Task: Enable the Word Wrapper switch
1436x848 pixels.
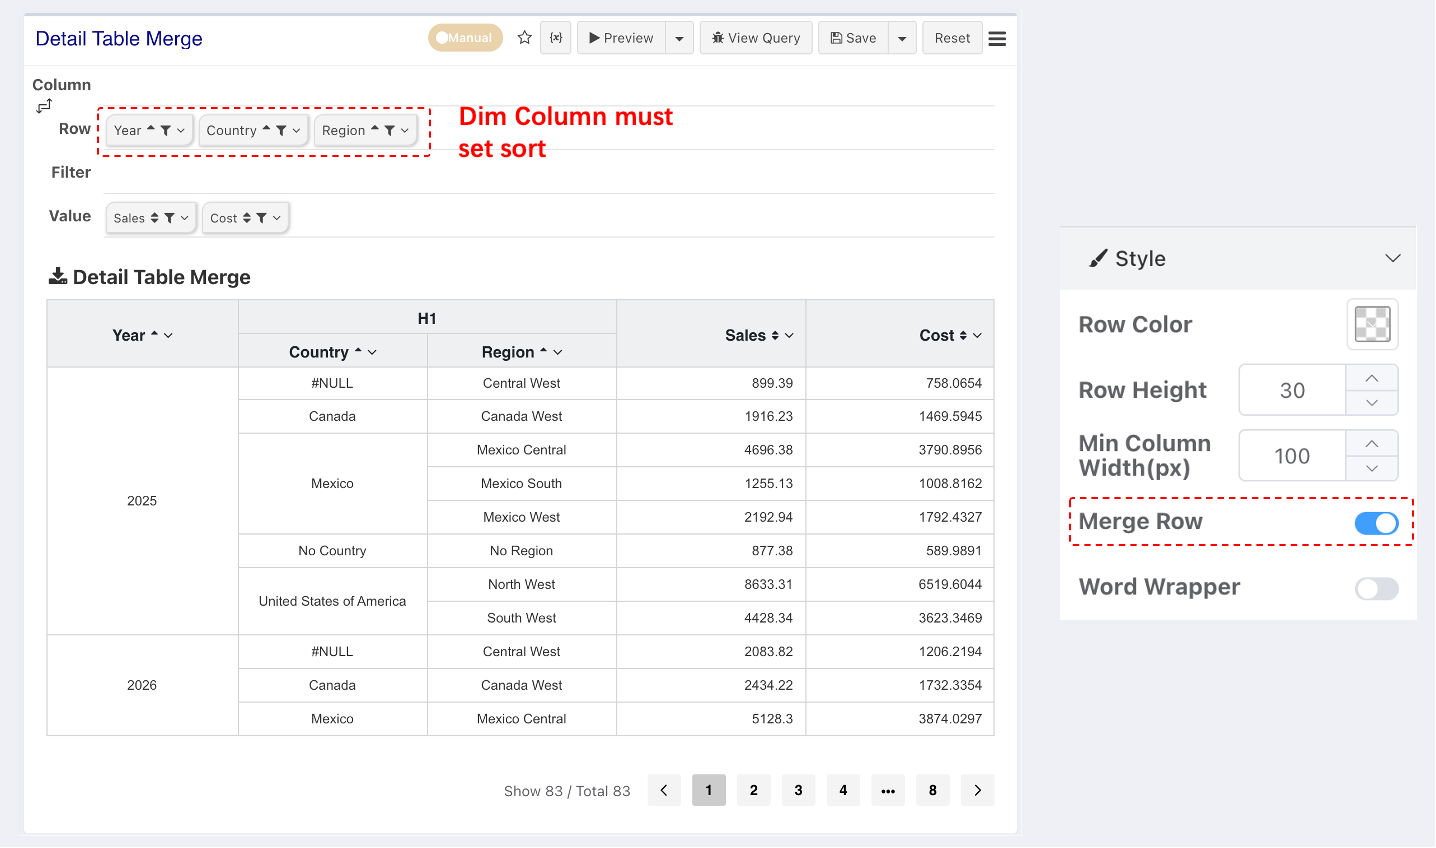Action: coord(1376,589)
